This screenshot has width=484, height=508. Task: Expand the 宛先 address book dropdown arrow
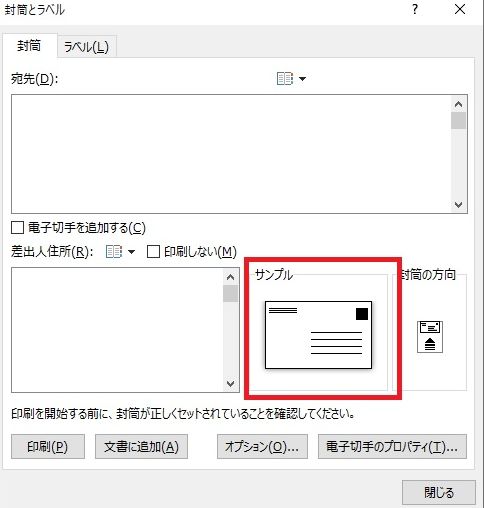click(x=302, y=79)
